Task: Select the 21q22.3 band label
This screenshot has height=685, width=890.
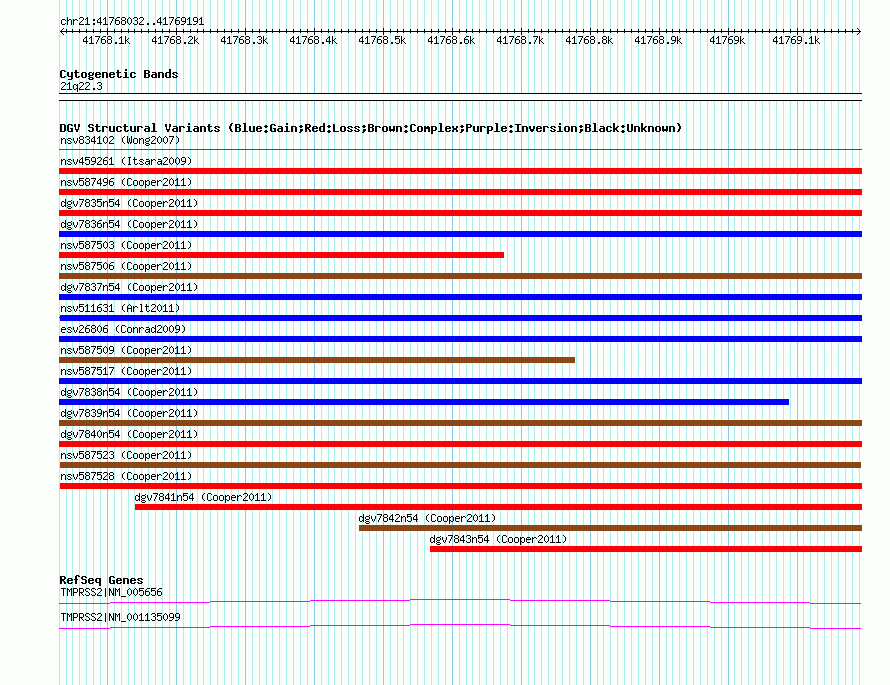Action: coord(81,86)
